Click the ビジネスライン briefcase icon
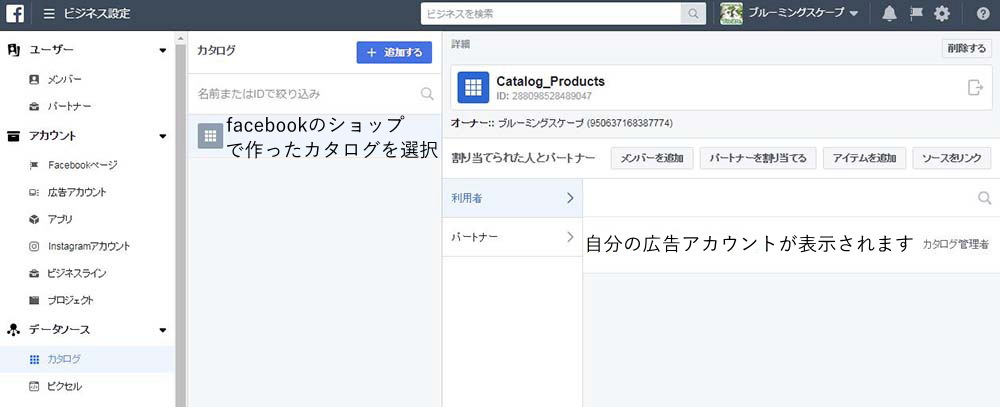The height and width of the screenshot is (407, 1000). click(34, 273)
